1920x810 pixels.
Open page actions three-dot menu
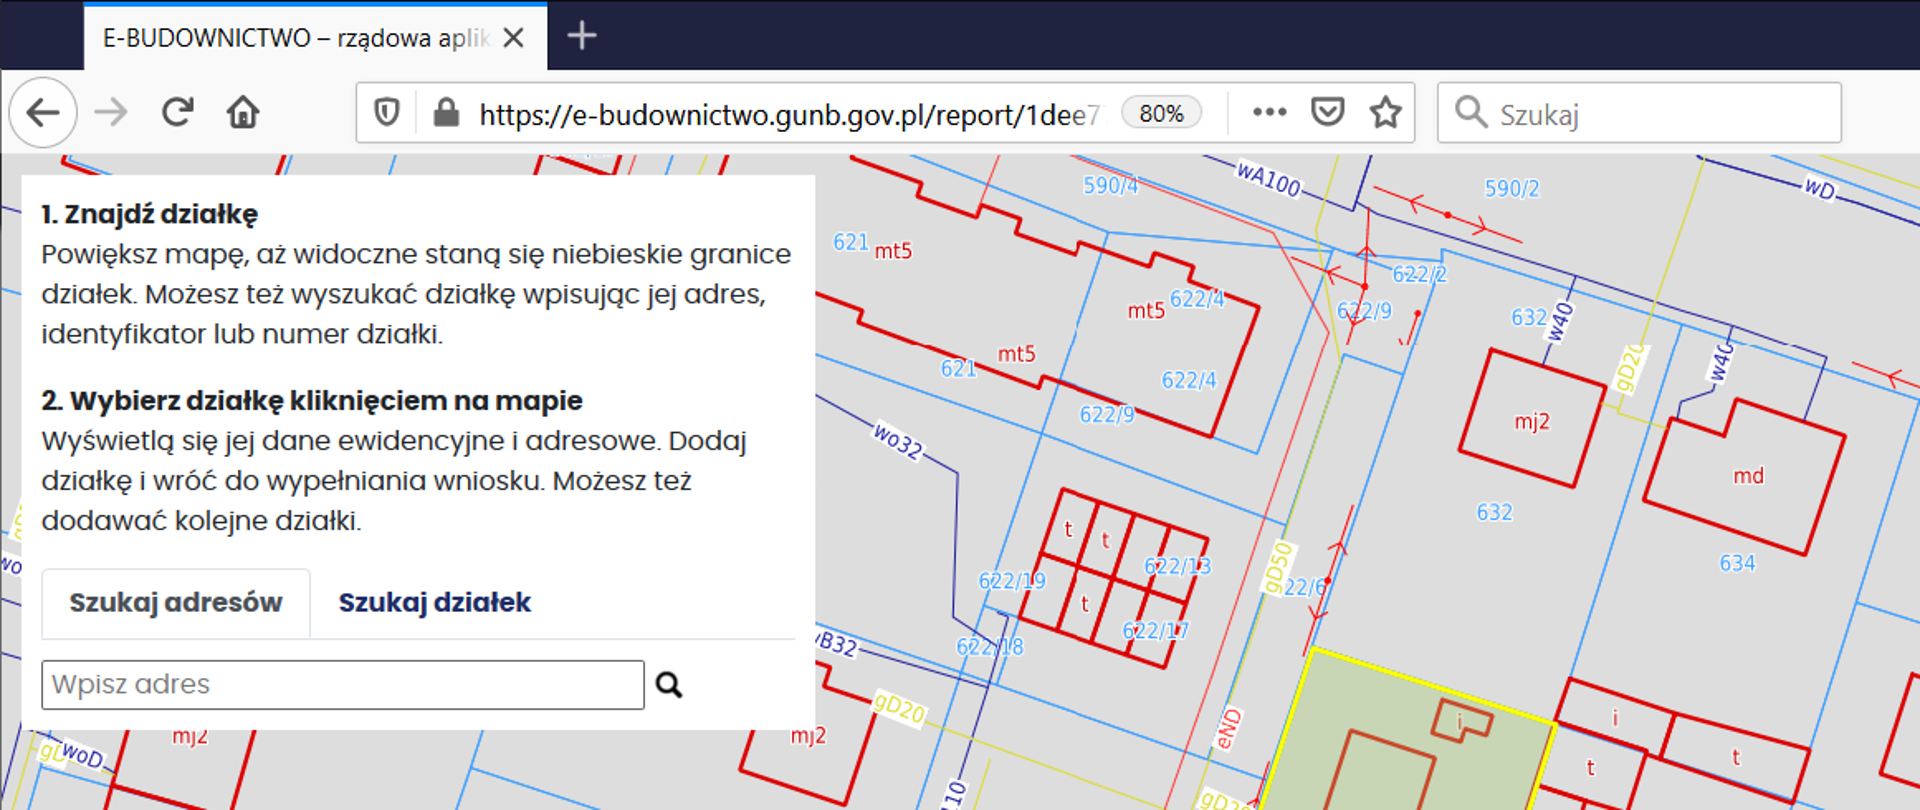[1269, 112]
